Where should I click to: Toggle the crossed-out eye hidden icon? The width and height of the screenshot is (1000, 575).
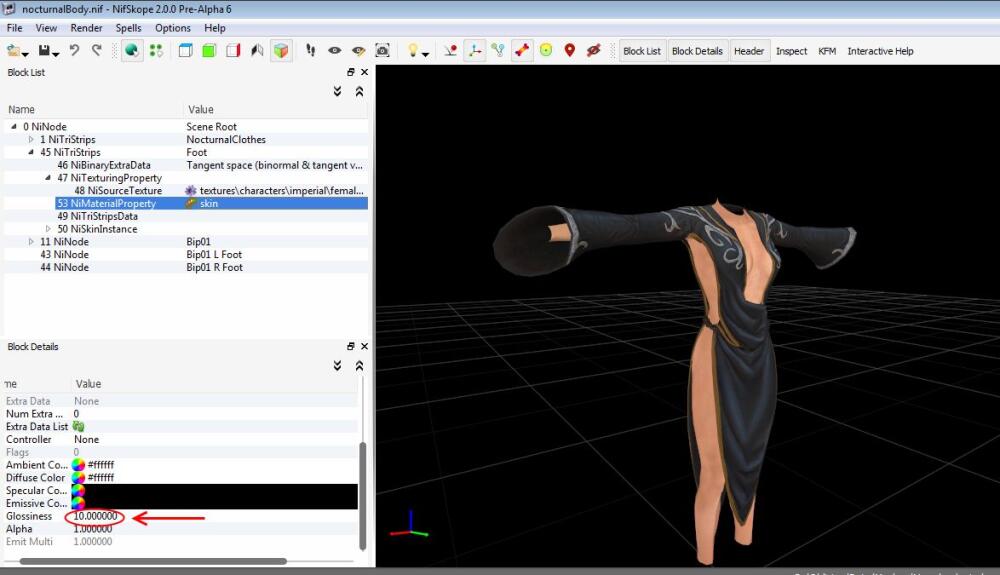[x=594, y=50]
